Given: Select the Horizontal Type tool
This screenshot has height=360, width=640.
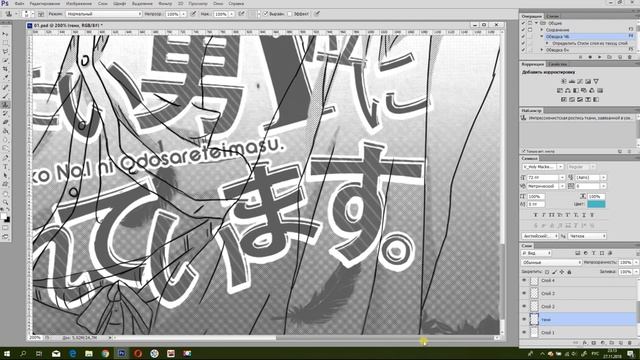Looking at the screenshot, I should 5,167.
